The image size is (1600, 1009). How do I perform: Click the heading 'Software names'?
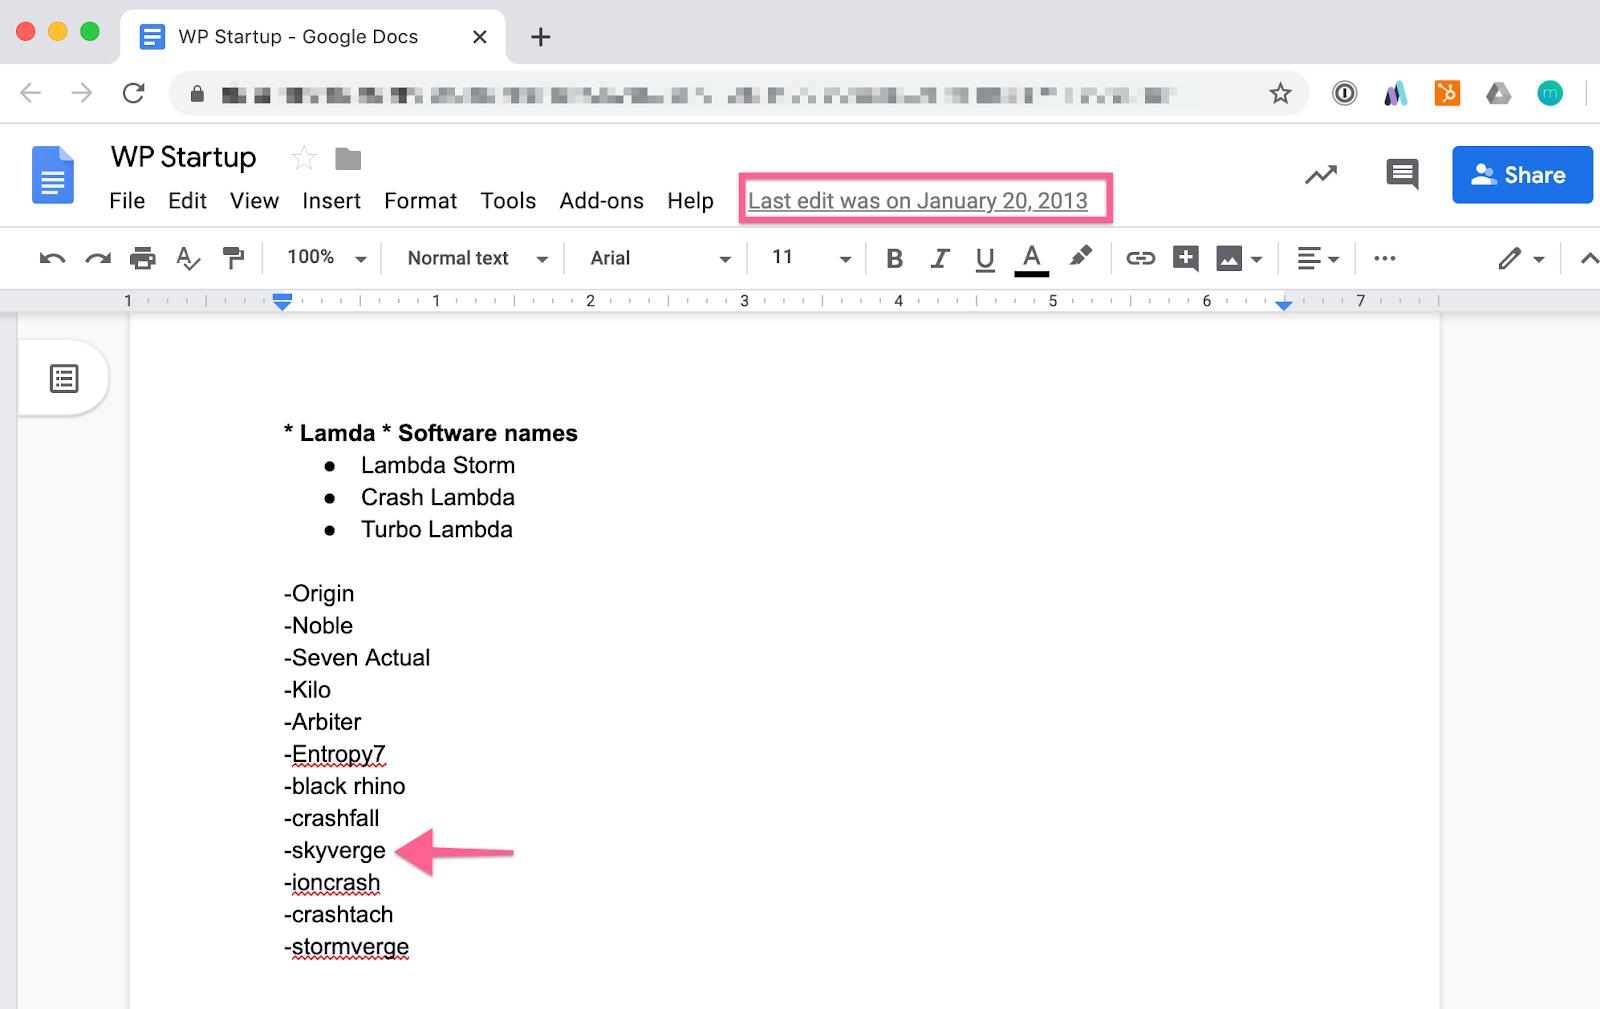(x=488, y=433)
